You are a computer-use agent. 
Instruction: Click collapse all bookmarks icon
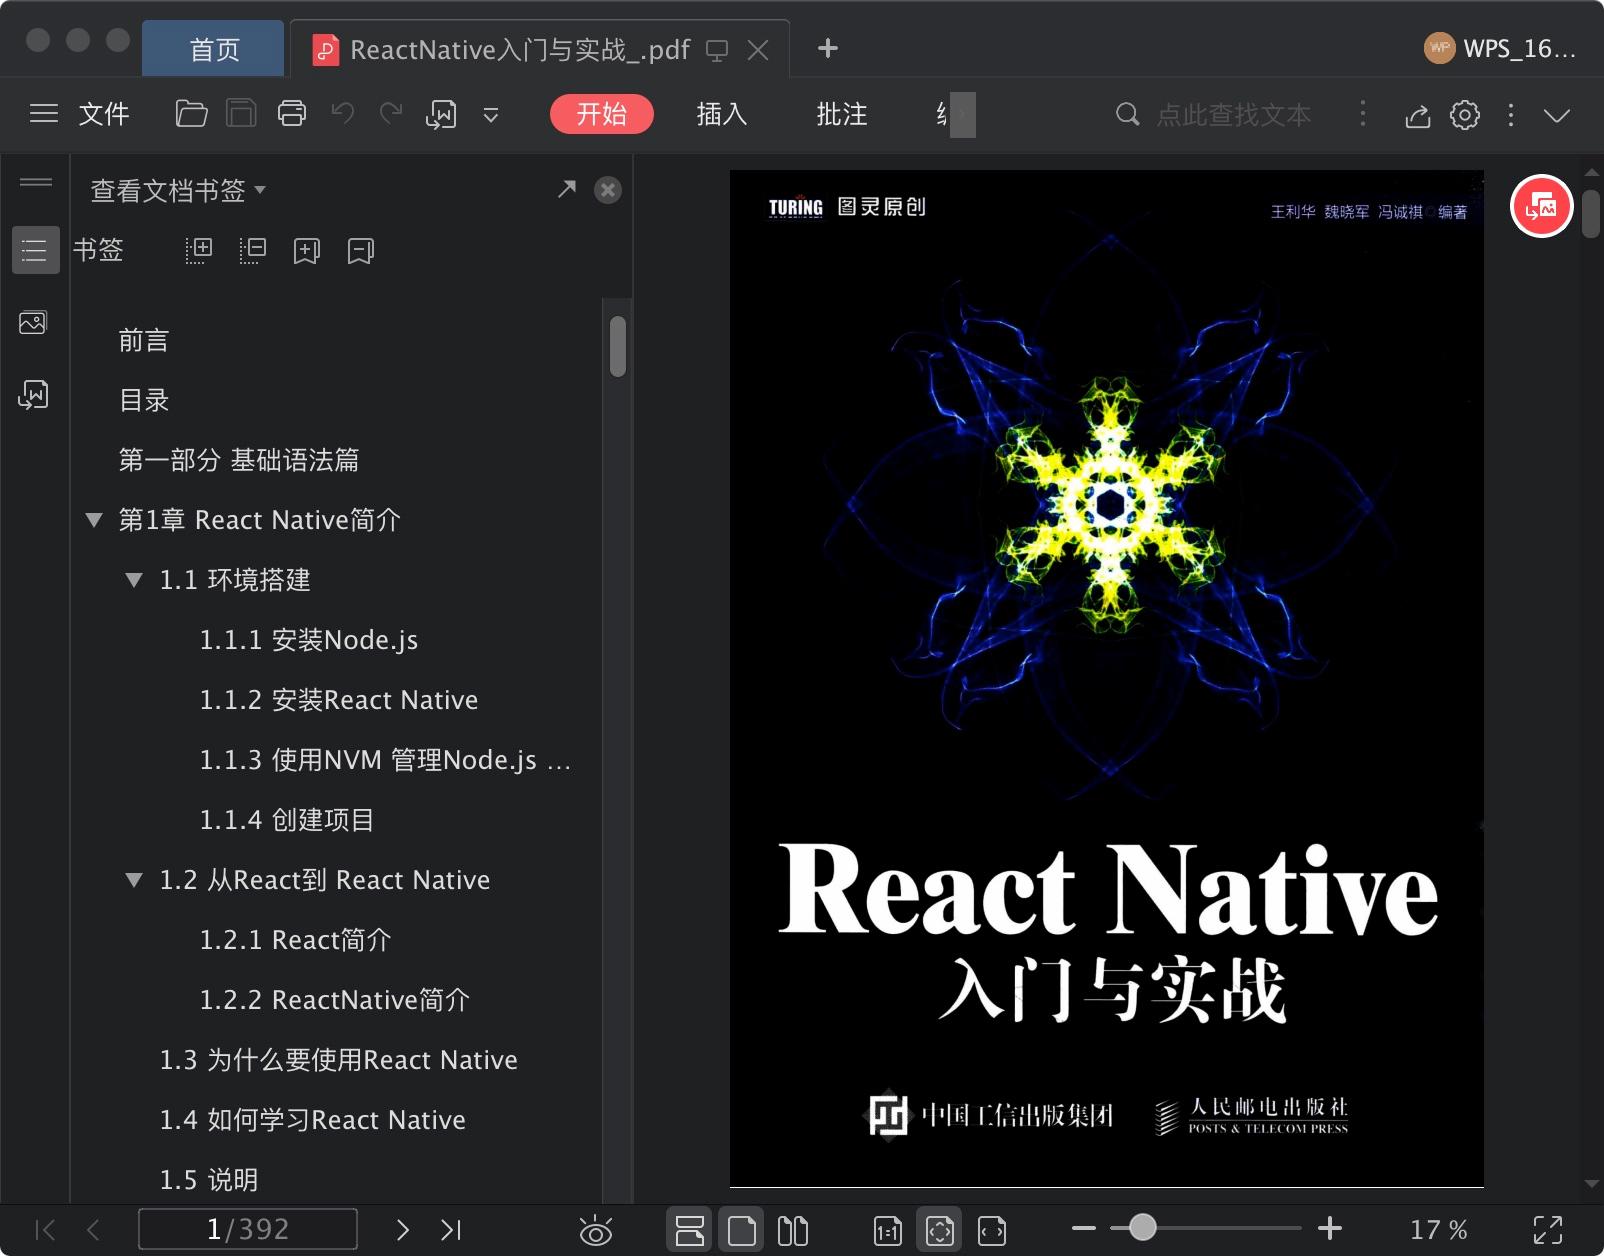tap(253, 250)
